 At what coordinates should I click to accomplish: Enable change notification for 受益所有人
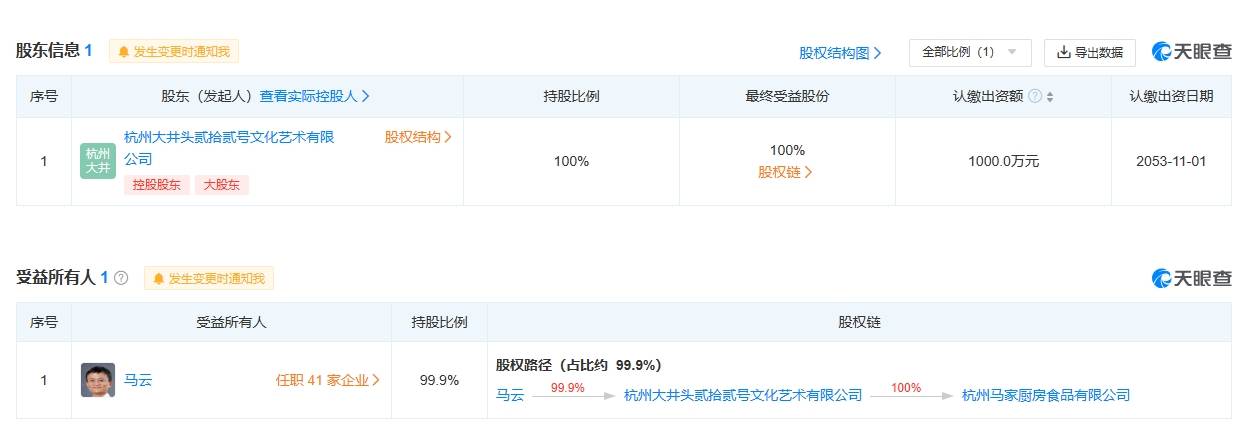point(209,278)
